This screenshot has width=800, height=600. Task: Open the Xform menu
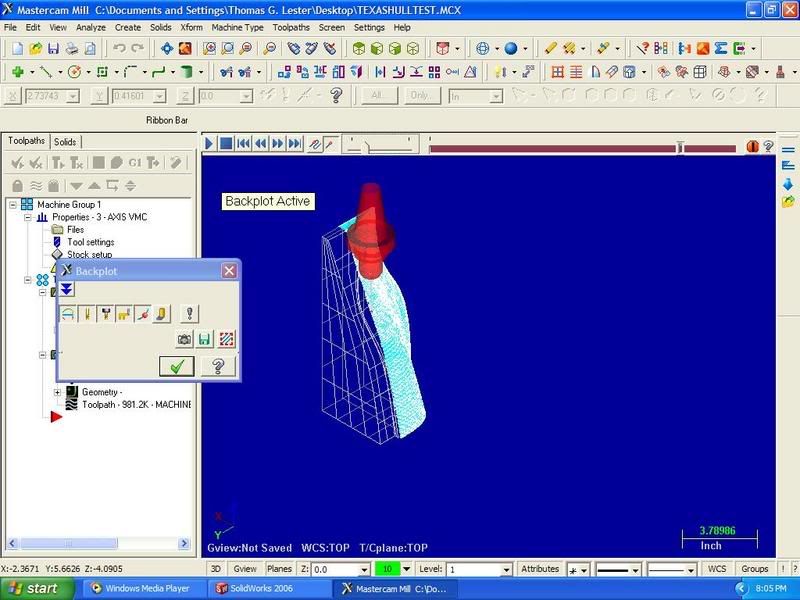pyautogui.click(x=191, y=28)
